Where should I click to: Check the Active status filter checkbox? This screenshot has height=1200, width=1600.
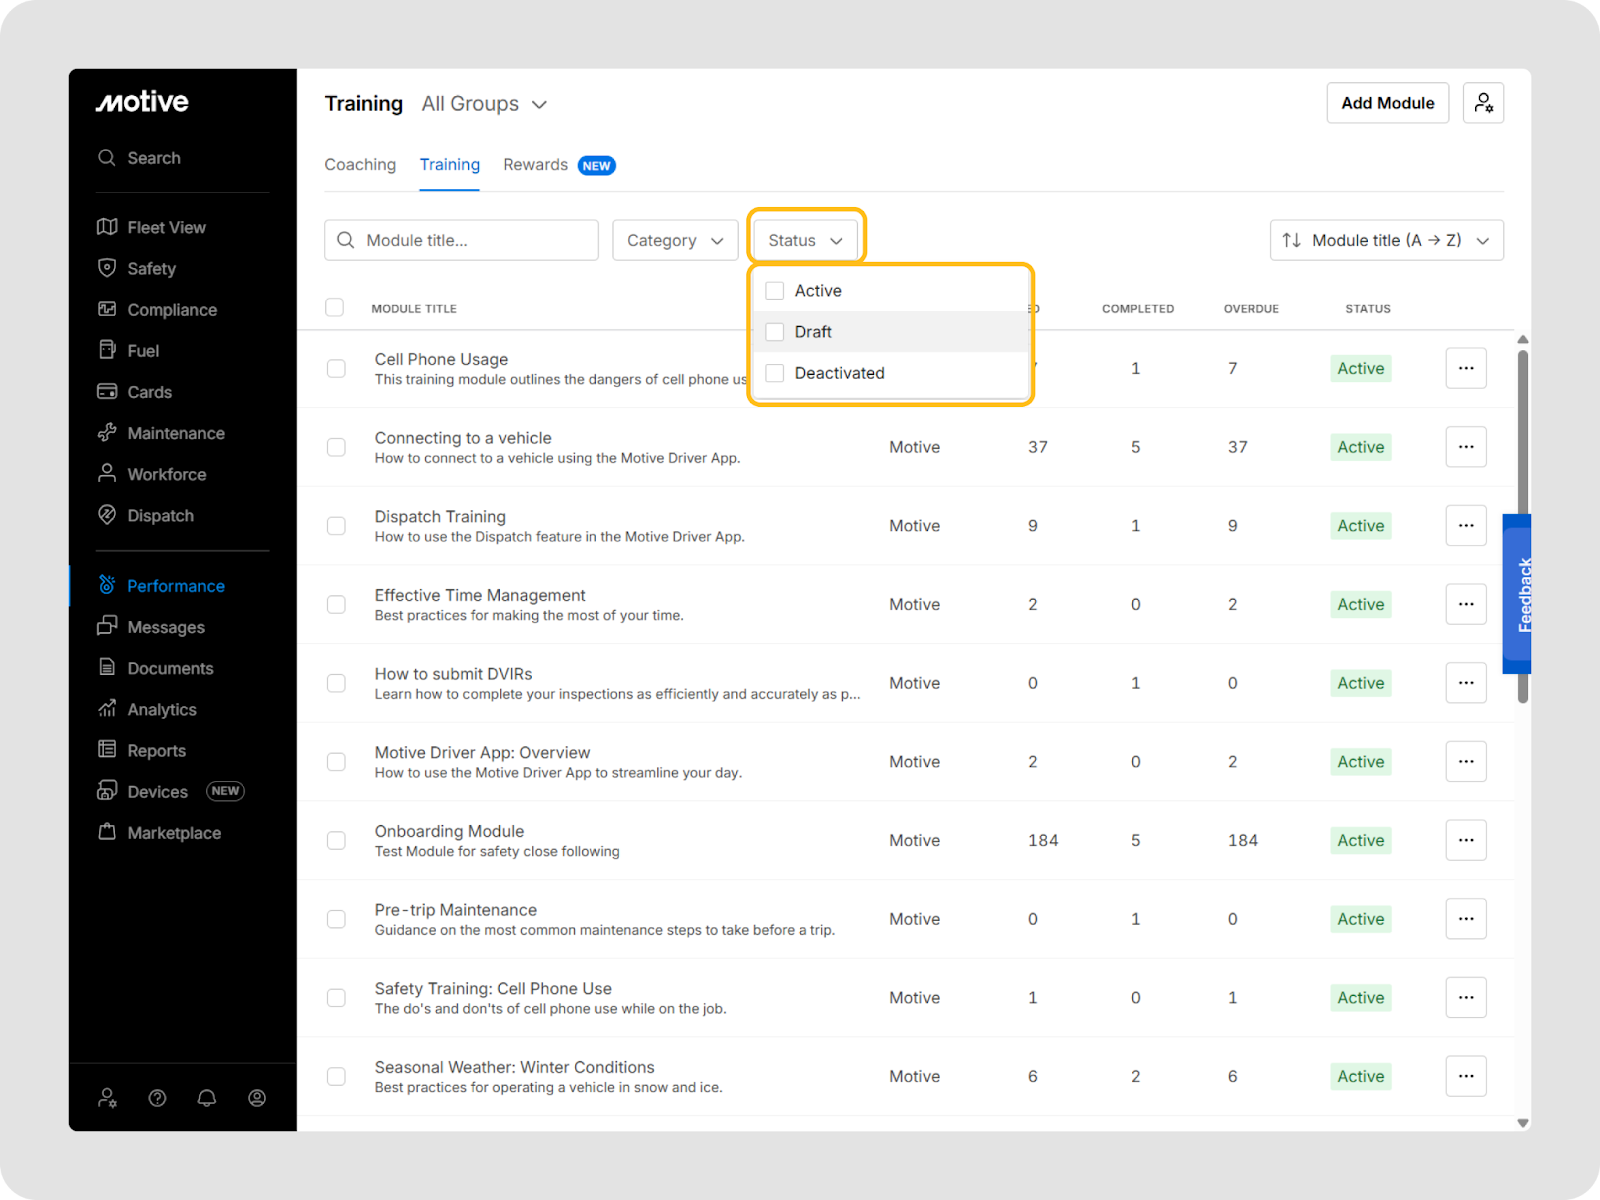tap(775, 291)
